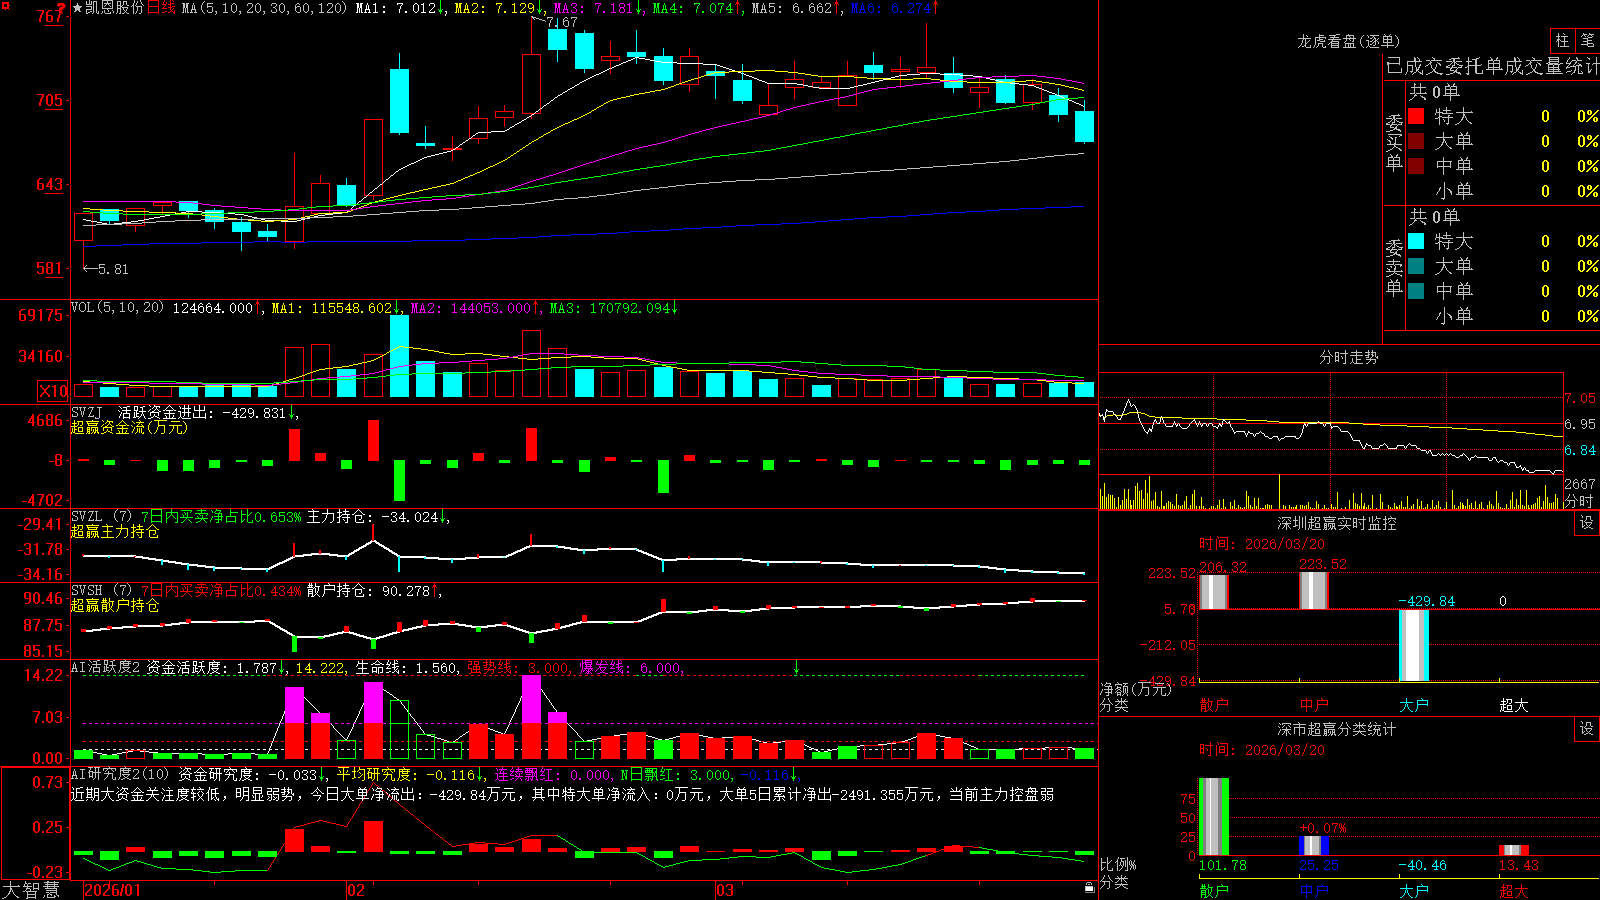
Task: Click the -429.84 大户 bar in 实时监控
Action: click(x=1414, y=645)
